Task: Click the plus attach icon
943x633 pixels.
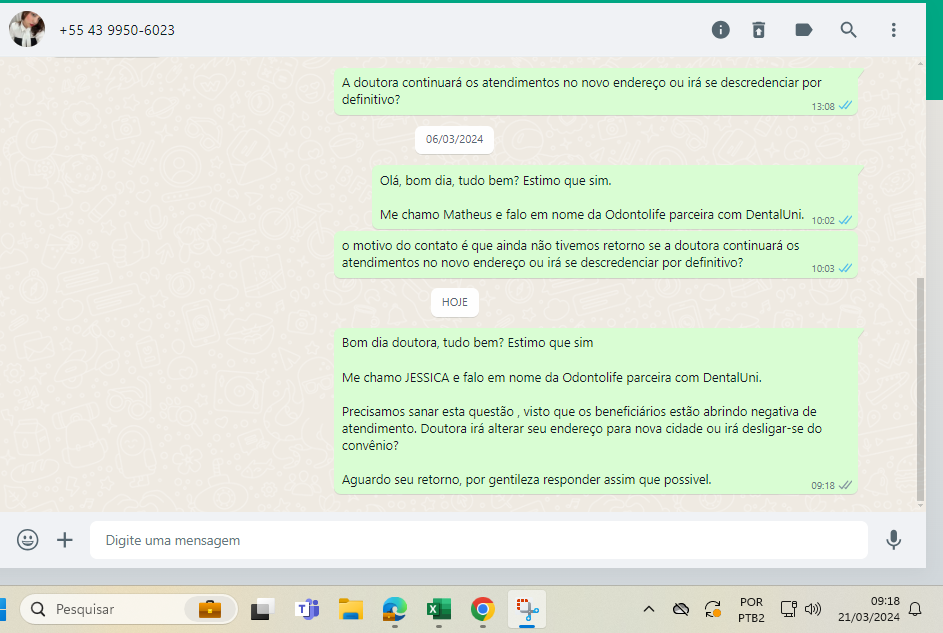Action: 65,540
